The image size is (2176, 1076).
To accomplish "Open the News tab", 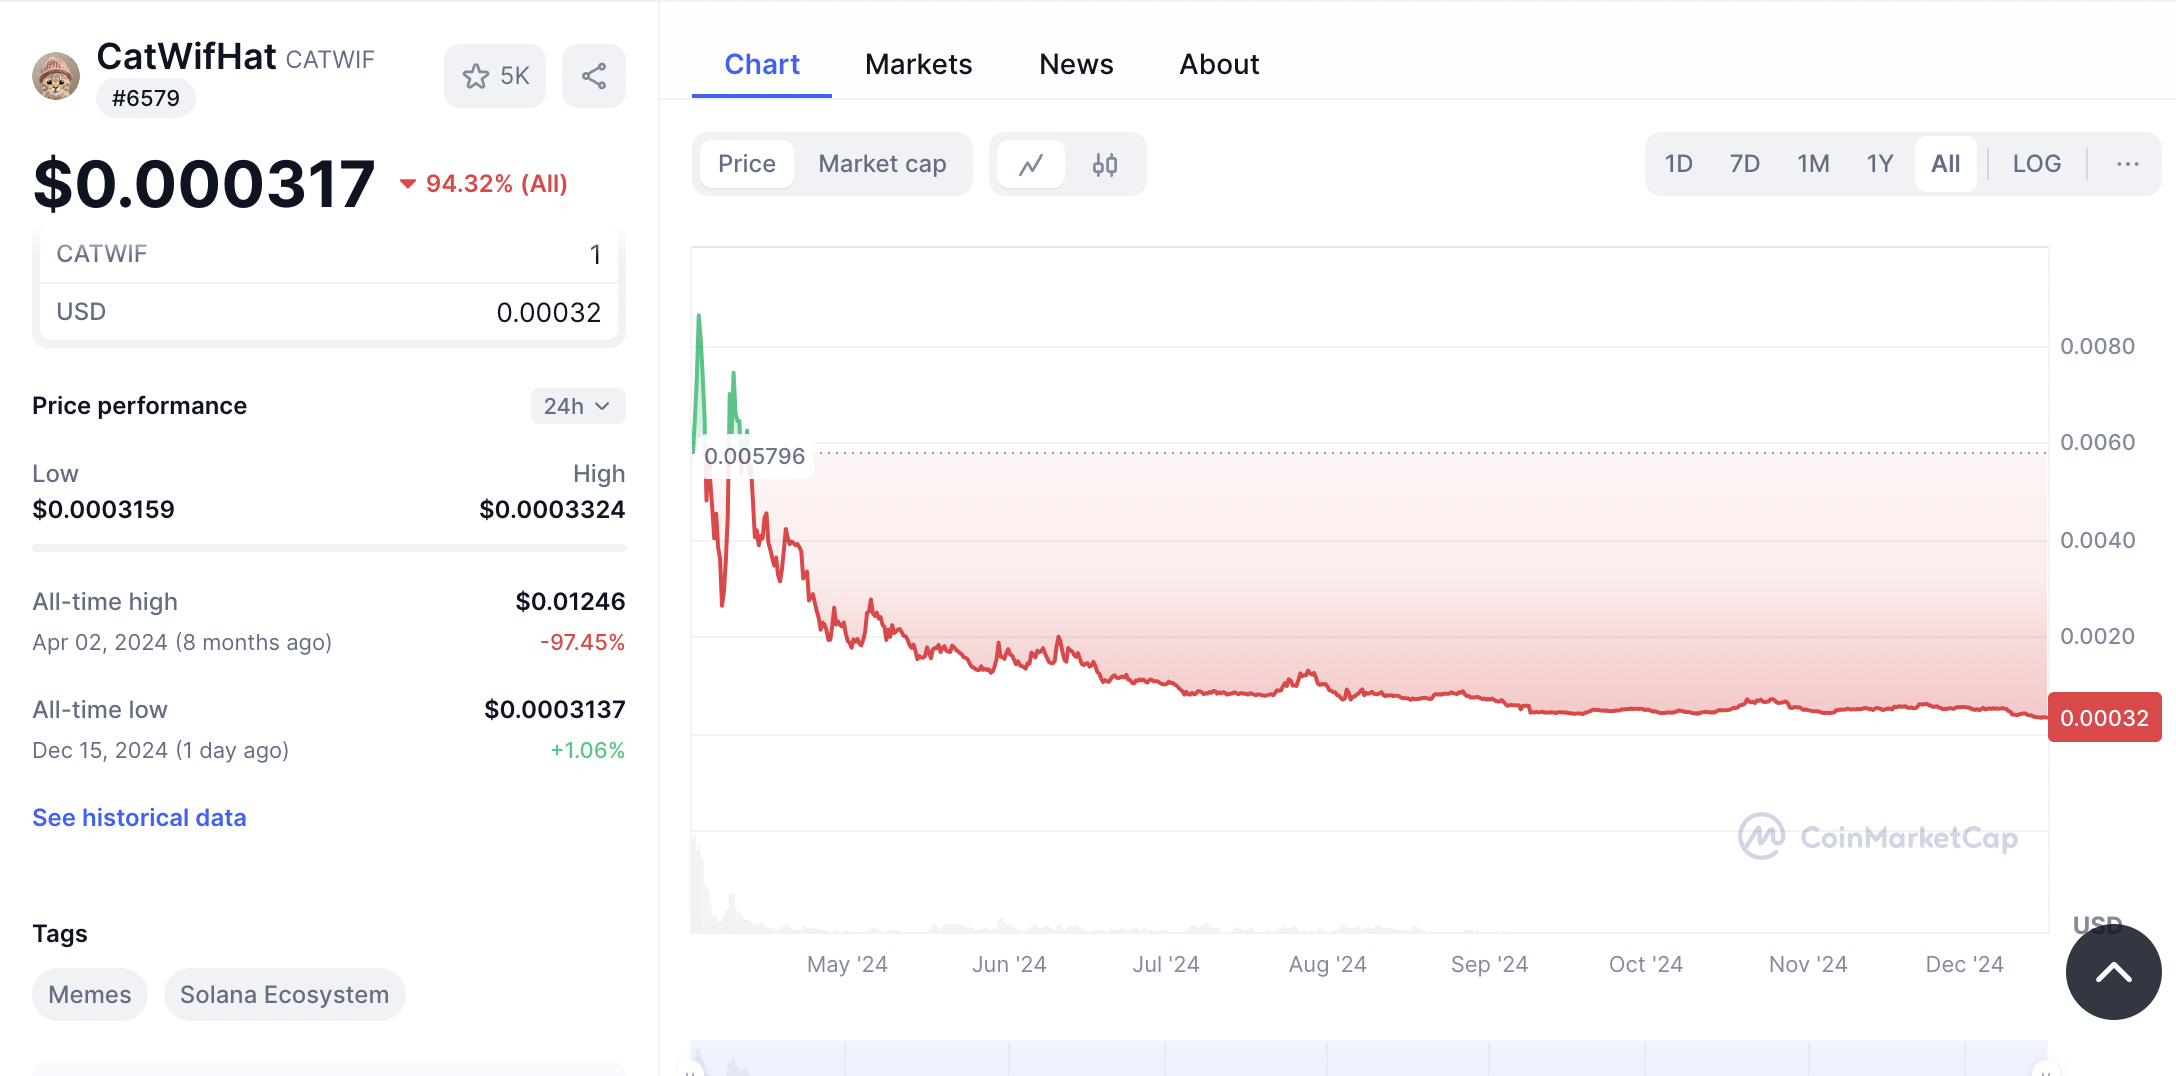I will [1076, 64].
